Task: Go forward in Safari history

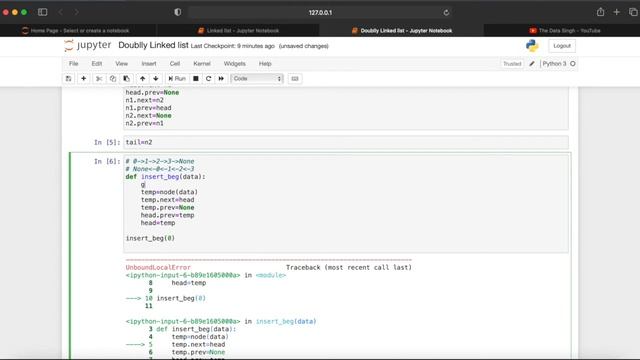Action: click(x=76, y=12)
